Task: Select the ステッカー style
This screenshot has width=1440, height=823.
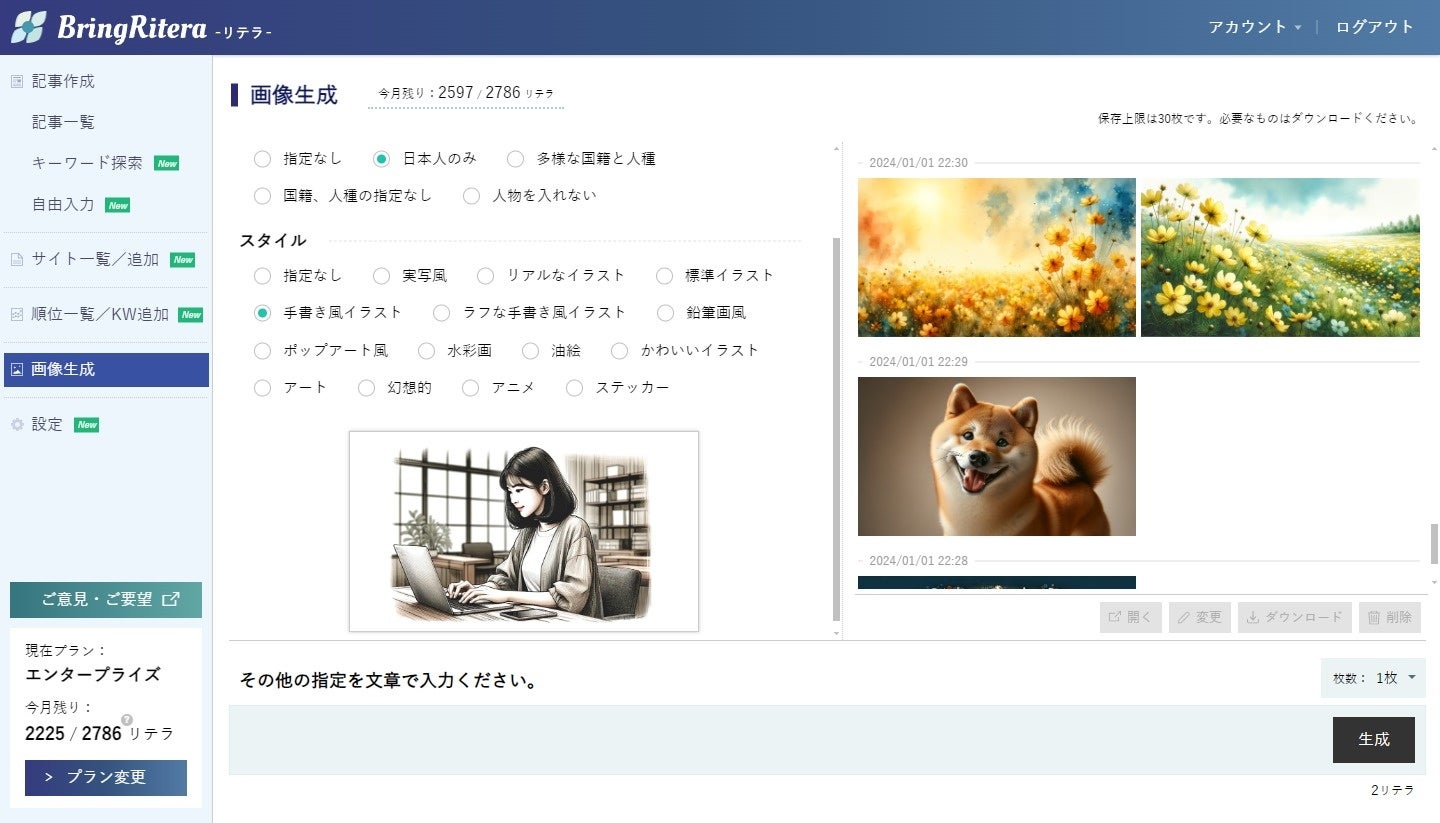Action: pyautogui.click(x=574, y=388)
